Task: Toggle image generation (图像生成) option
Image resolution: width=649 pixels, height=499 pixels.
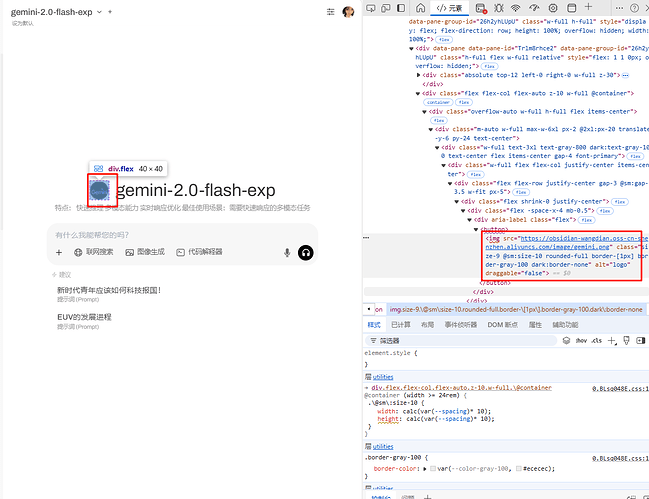Action: click(x=145, y=252)
